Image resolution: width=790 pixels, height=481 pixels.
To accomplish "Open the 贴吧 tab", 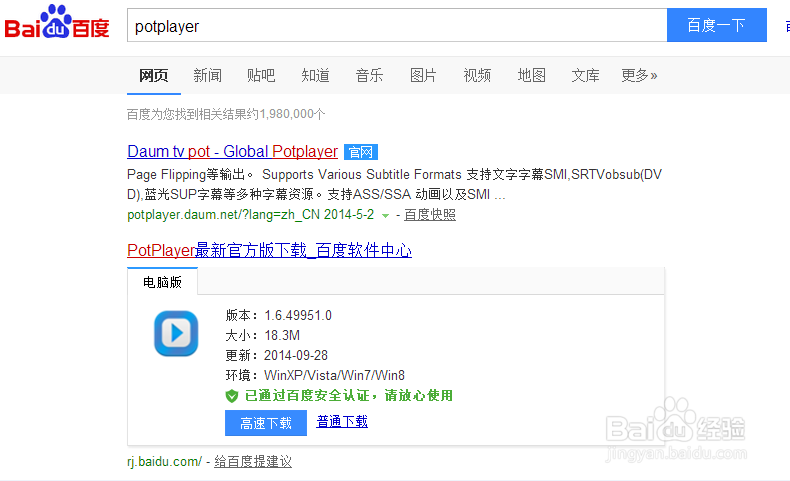I will click(261, 76).
